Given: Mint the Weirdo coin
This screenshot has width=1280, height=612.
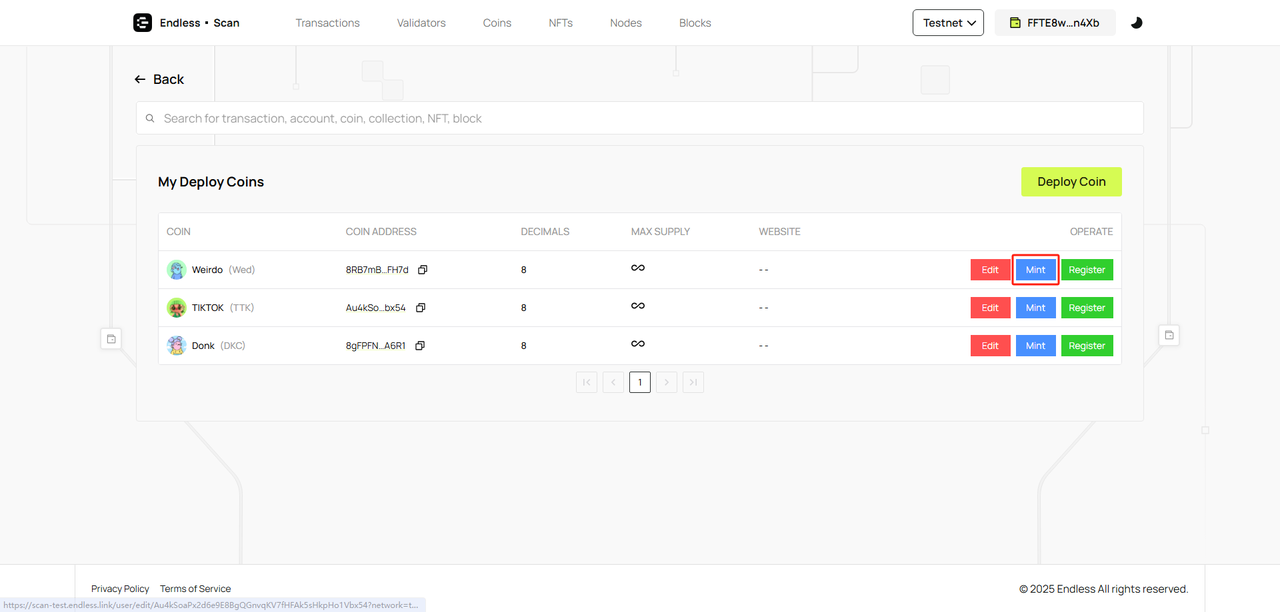Looking at the screenshot, I should (1036, 270).
